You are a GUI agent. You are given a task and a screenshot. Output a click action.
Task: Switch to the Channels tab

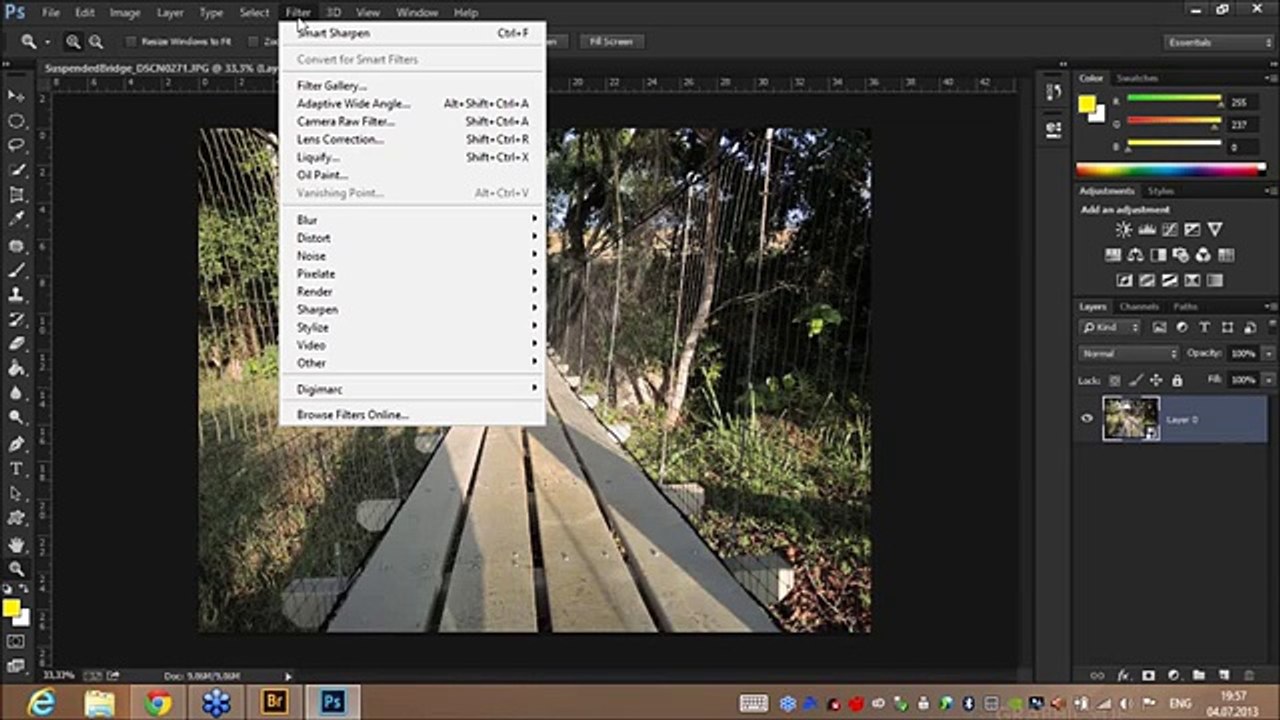coord(1139,306)
